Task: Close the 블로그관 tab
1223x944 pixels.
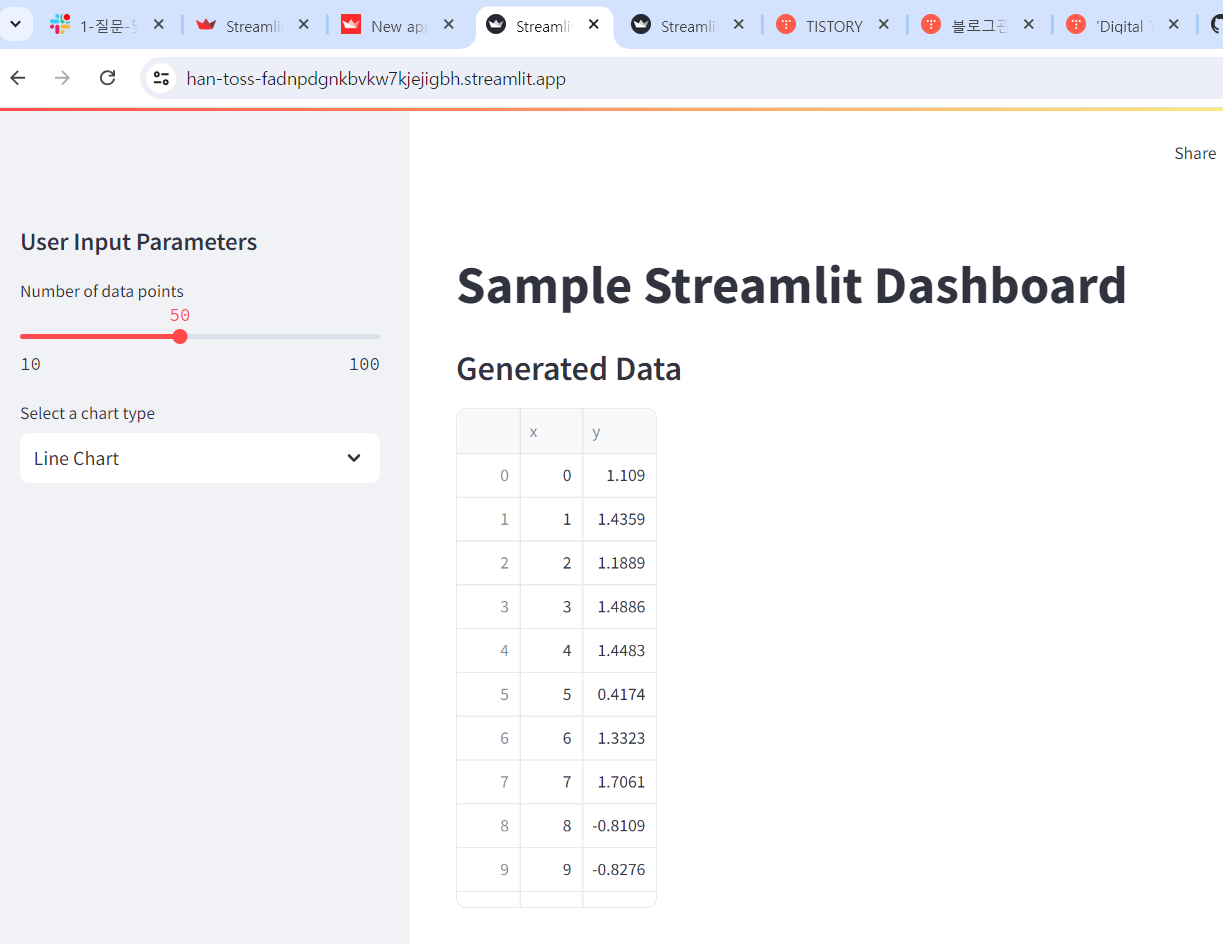Action: click(1028, 24)
